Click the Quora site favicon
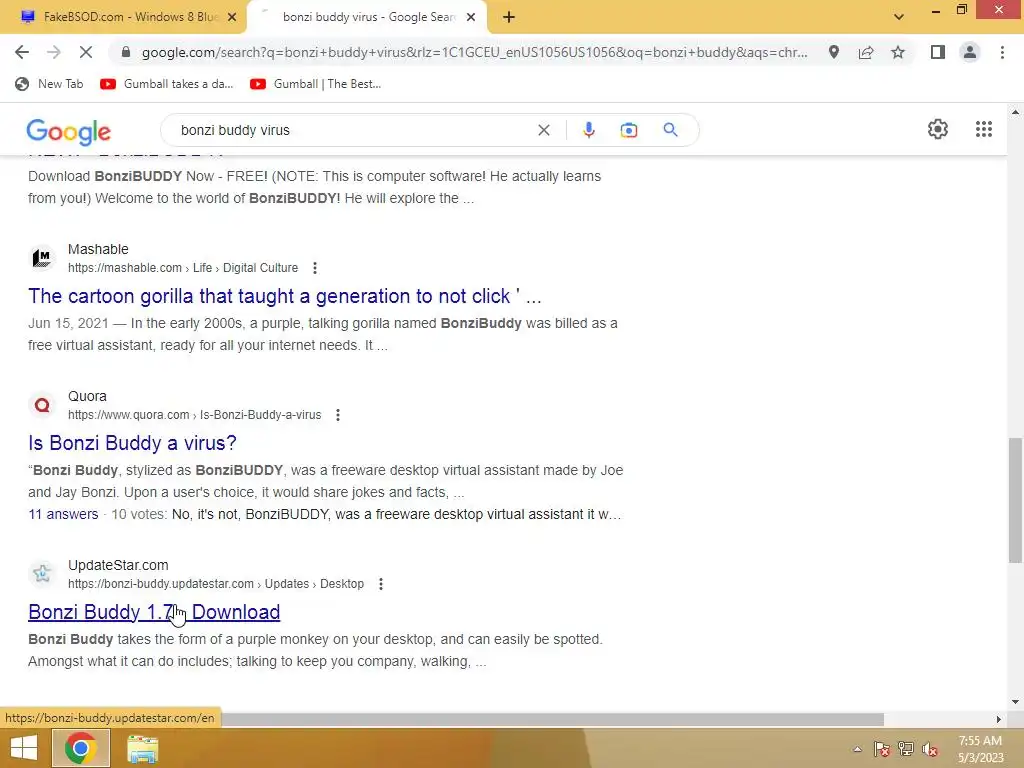This screenshot has height=768, width=1024. (42, 405)
